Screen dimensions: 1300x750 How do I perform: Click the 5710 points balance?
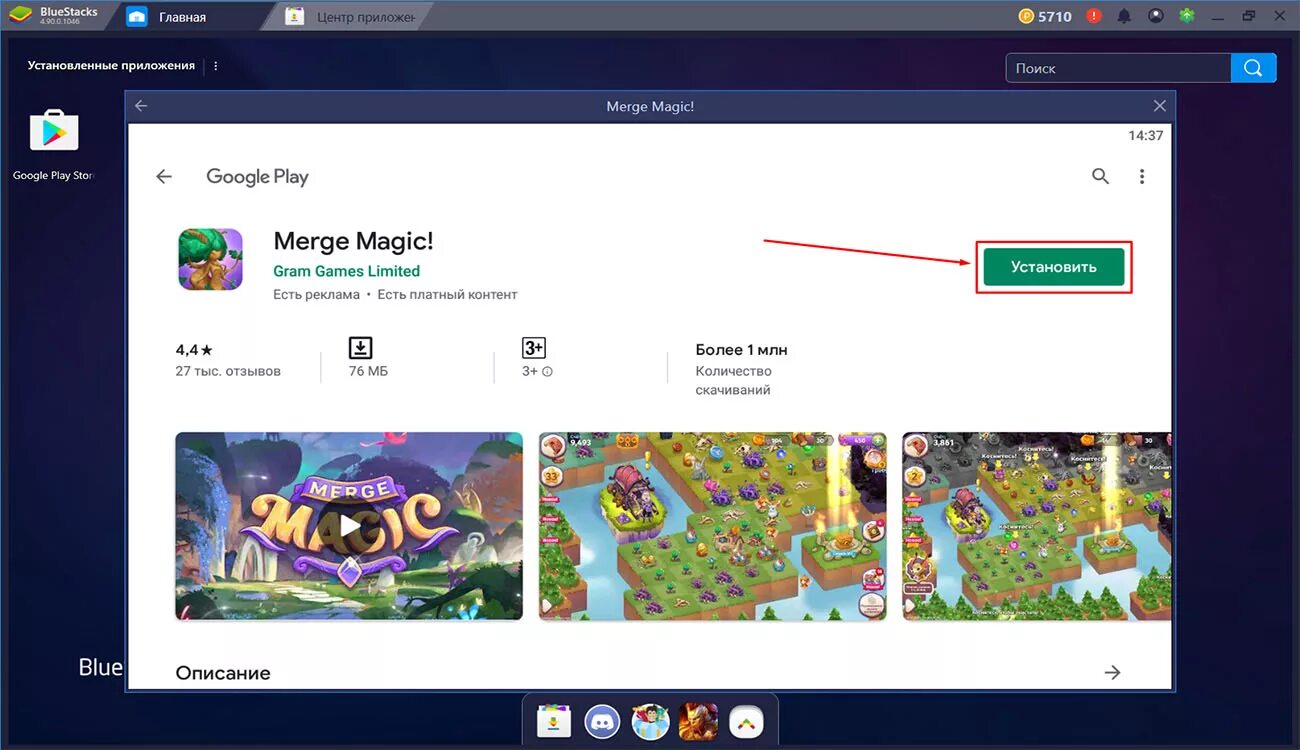1055,17
